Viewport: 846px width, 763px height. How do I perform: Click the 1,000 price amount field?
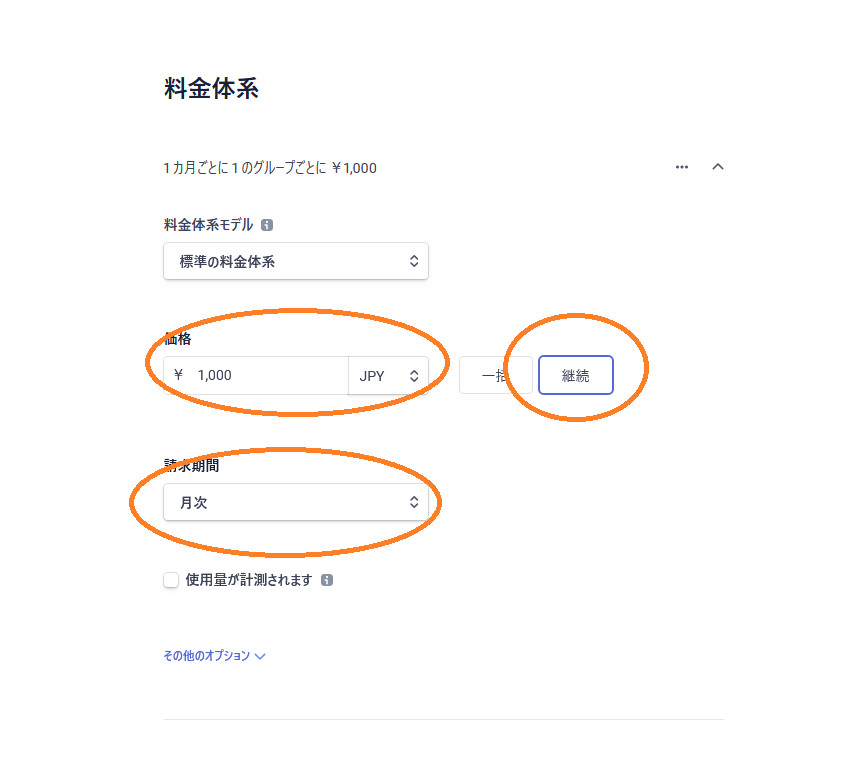tap(256, 376)
